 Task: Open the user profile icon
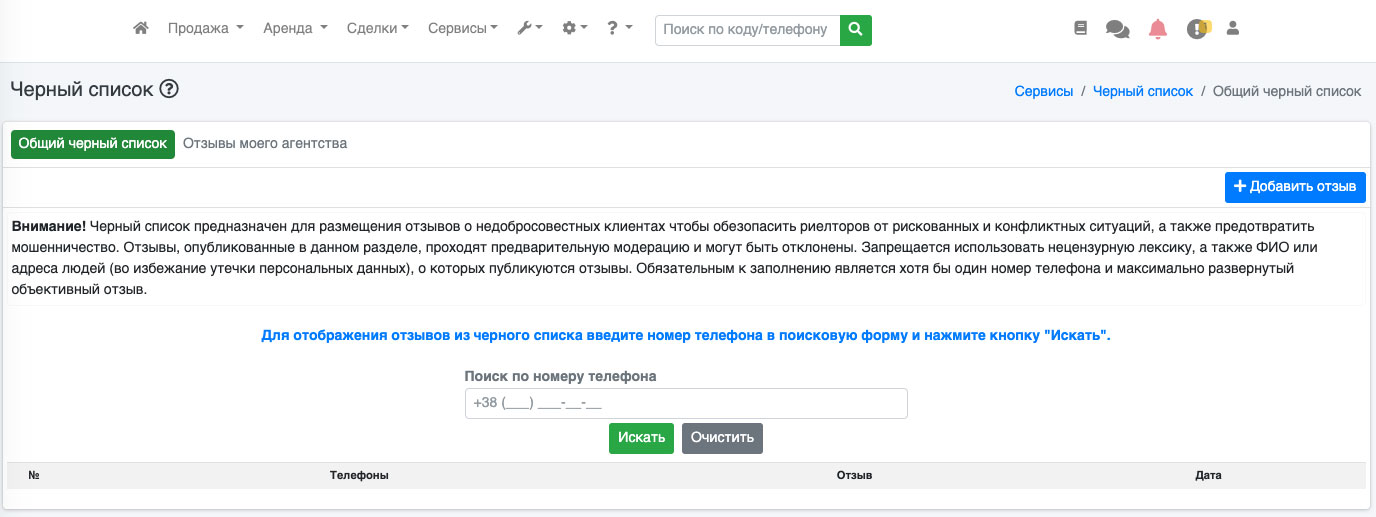1233,29
